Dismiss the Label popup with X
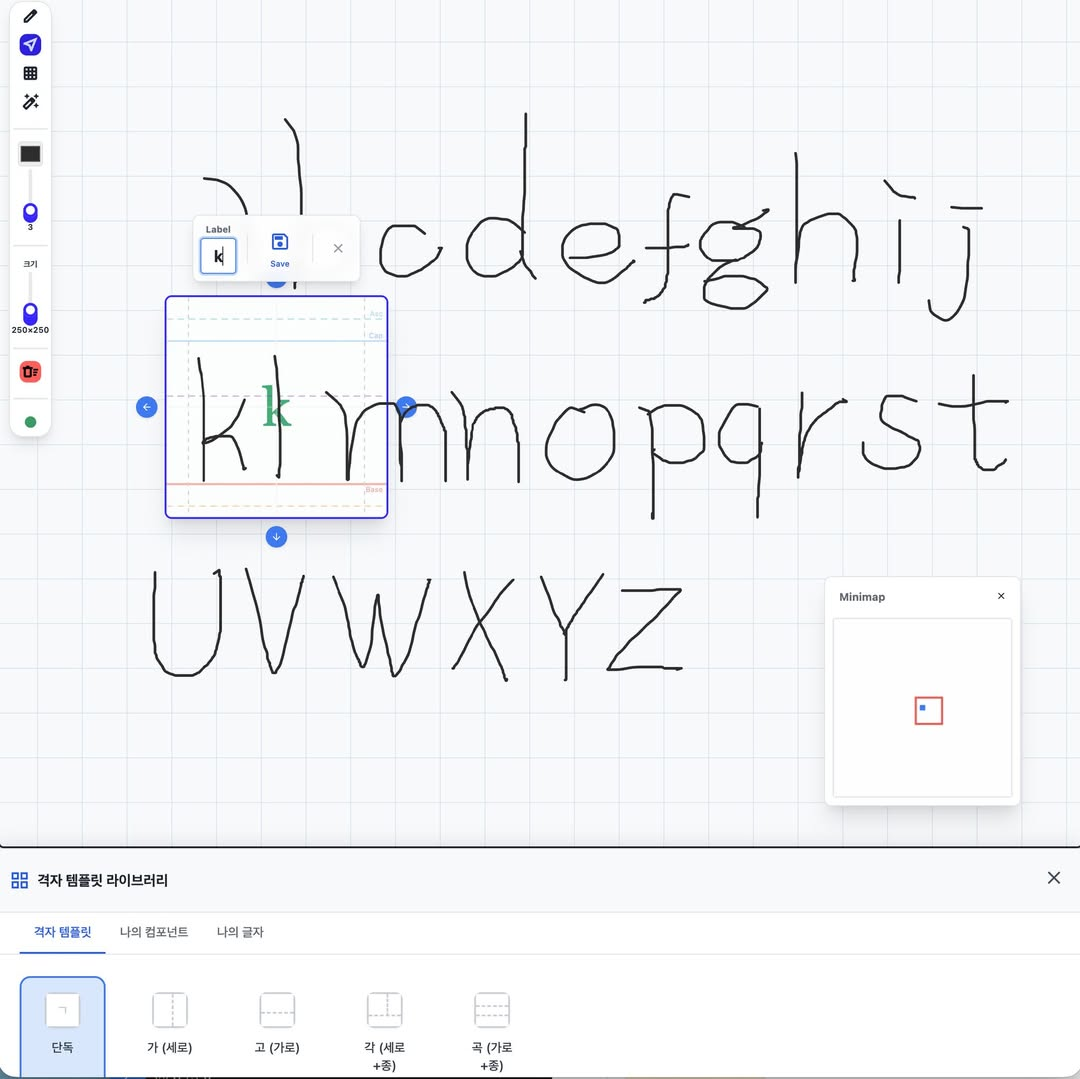This screenshot has width=1080, height=1079. coord(338,248)
